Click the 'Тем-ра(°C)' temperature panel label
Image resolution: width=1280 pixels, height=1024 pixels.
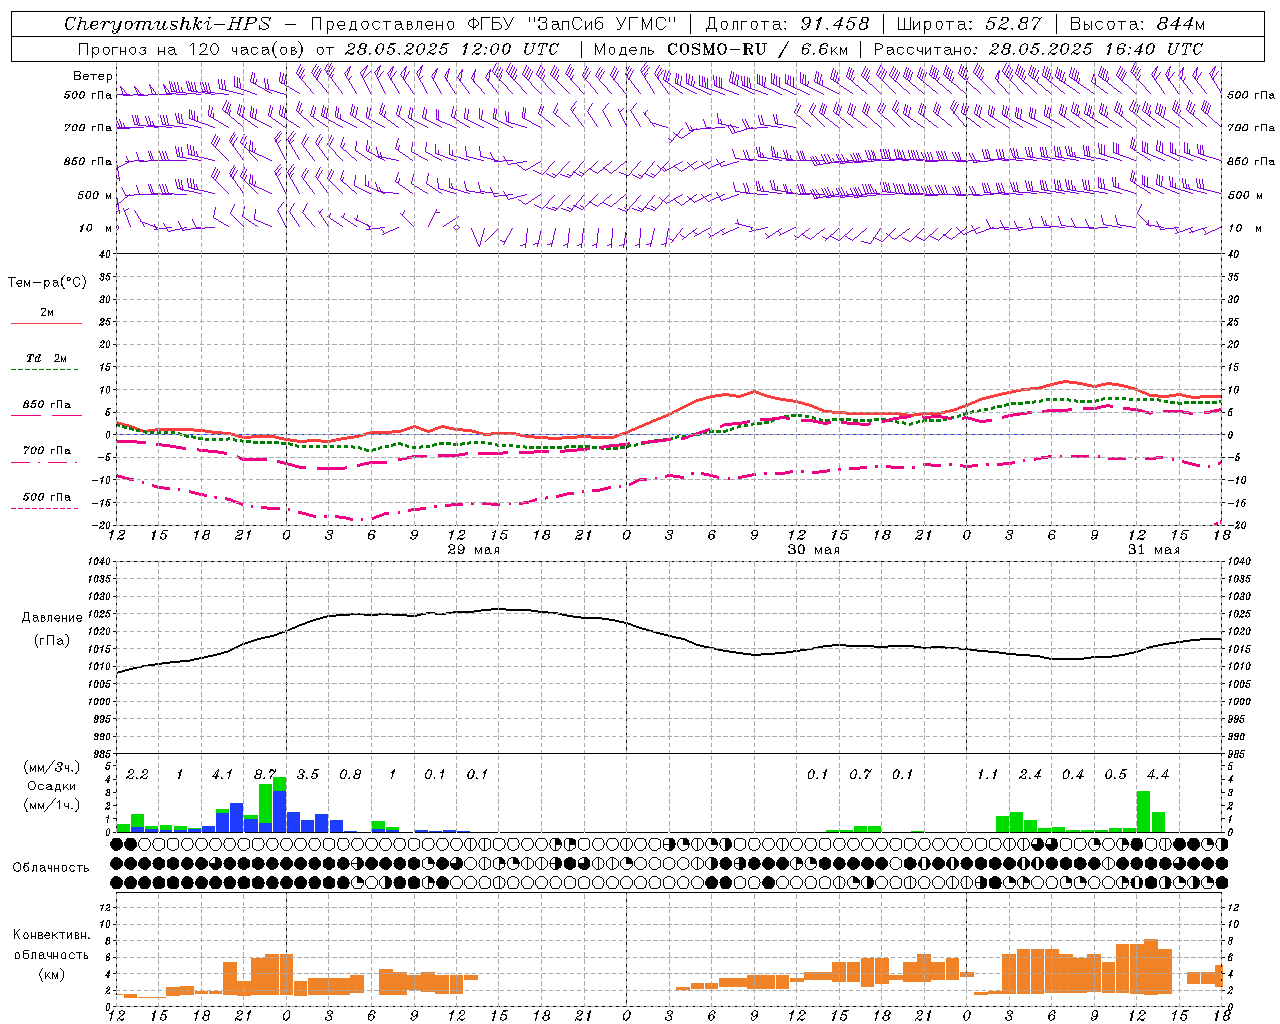47,283
